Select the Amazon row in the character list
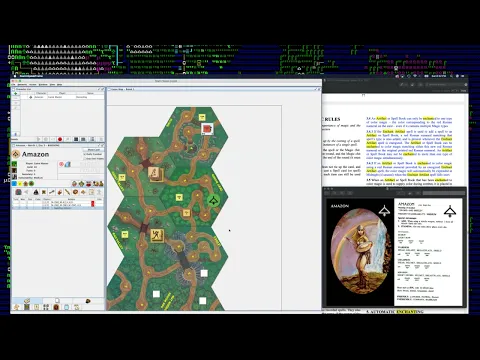 [x=62, y=97]
